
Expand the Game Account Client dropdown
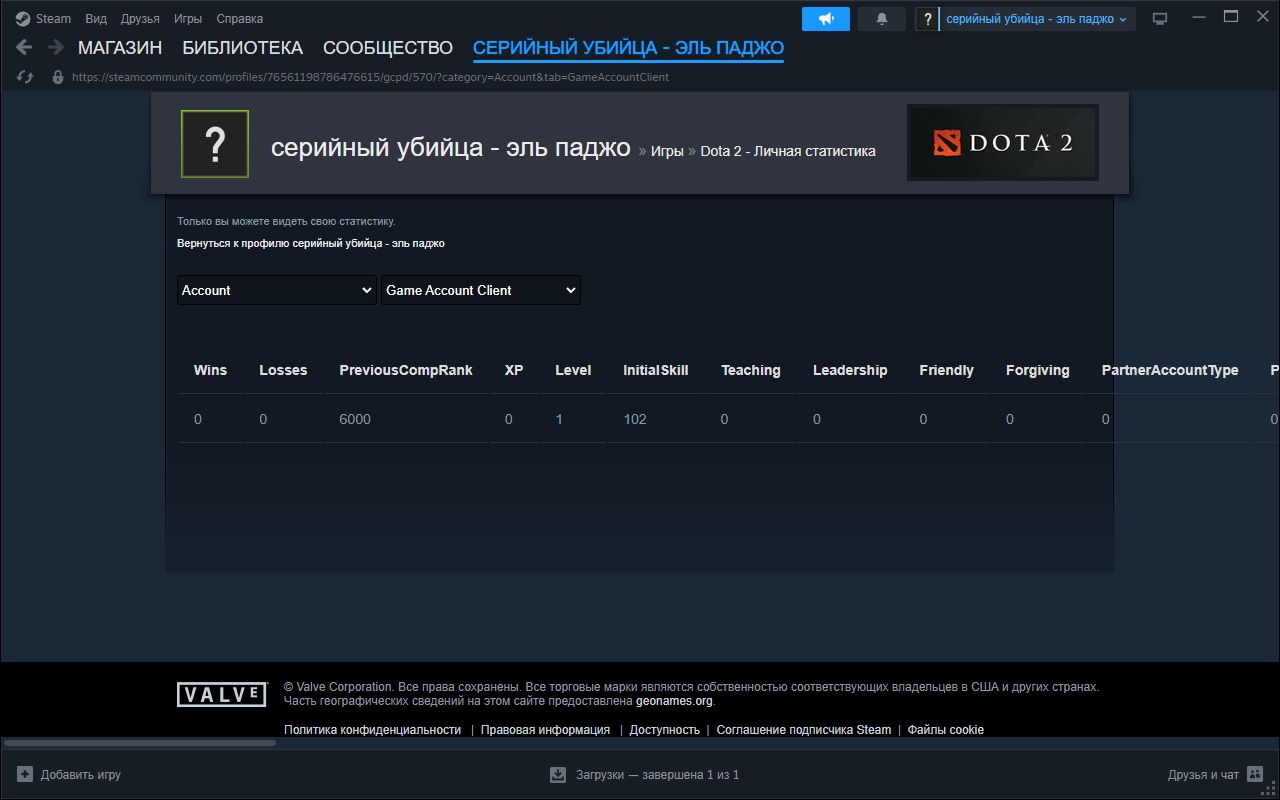(x=480, y=290)
